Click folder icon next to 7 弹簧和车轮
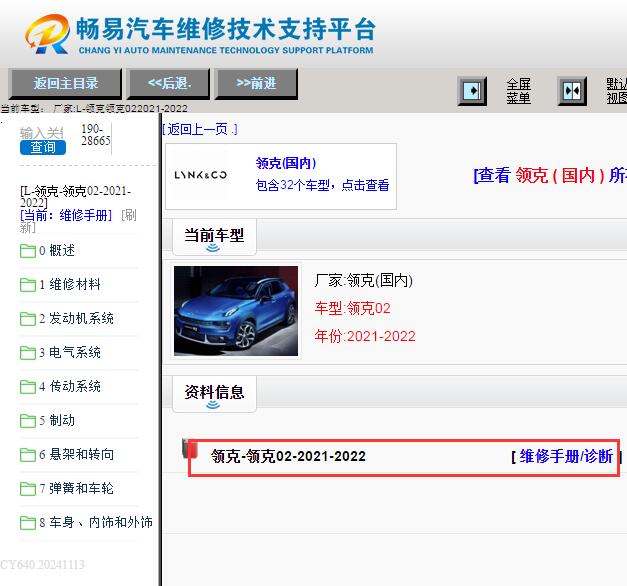 click(28, 489)
